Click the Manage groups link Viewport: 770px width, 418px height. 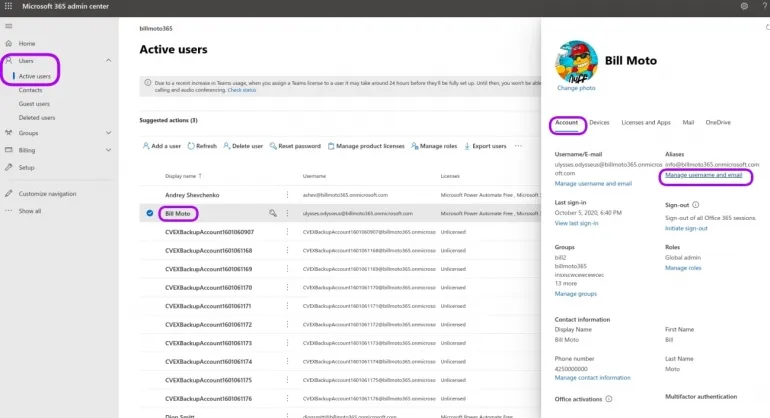point(576,294)
